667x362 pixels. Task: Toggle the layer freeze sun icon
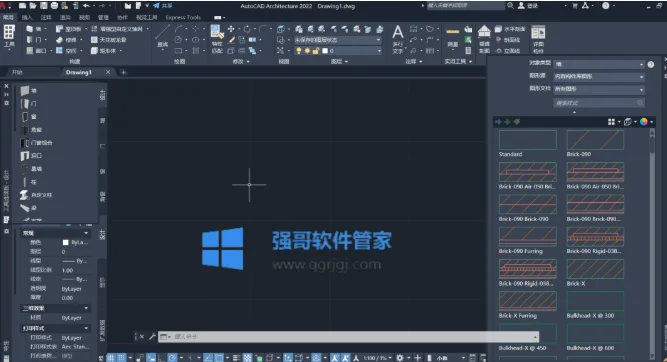click(307, 51)
